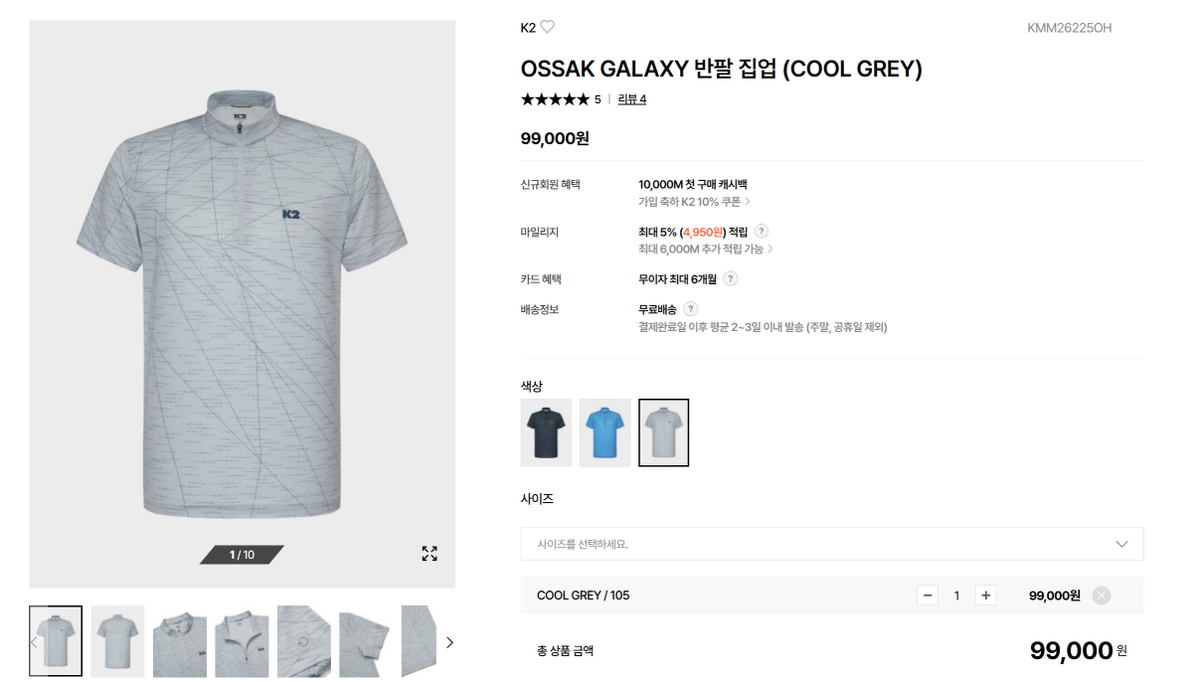Click the heart wishlist icon beside K2
This screenshot has width=1199, height=682.
(548, 27)
